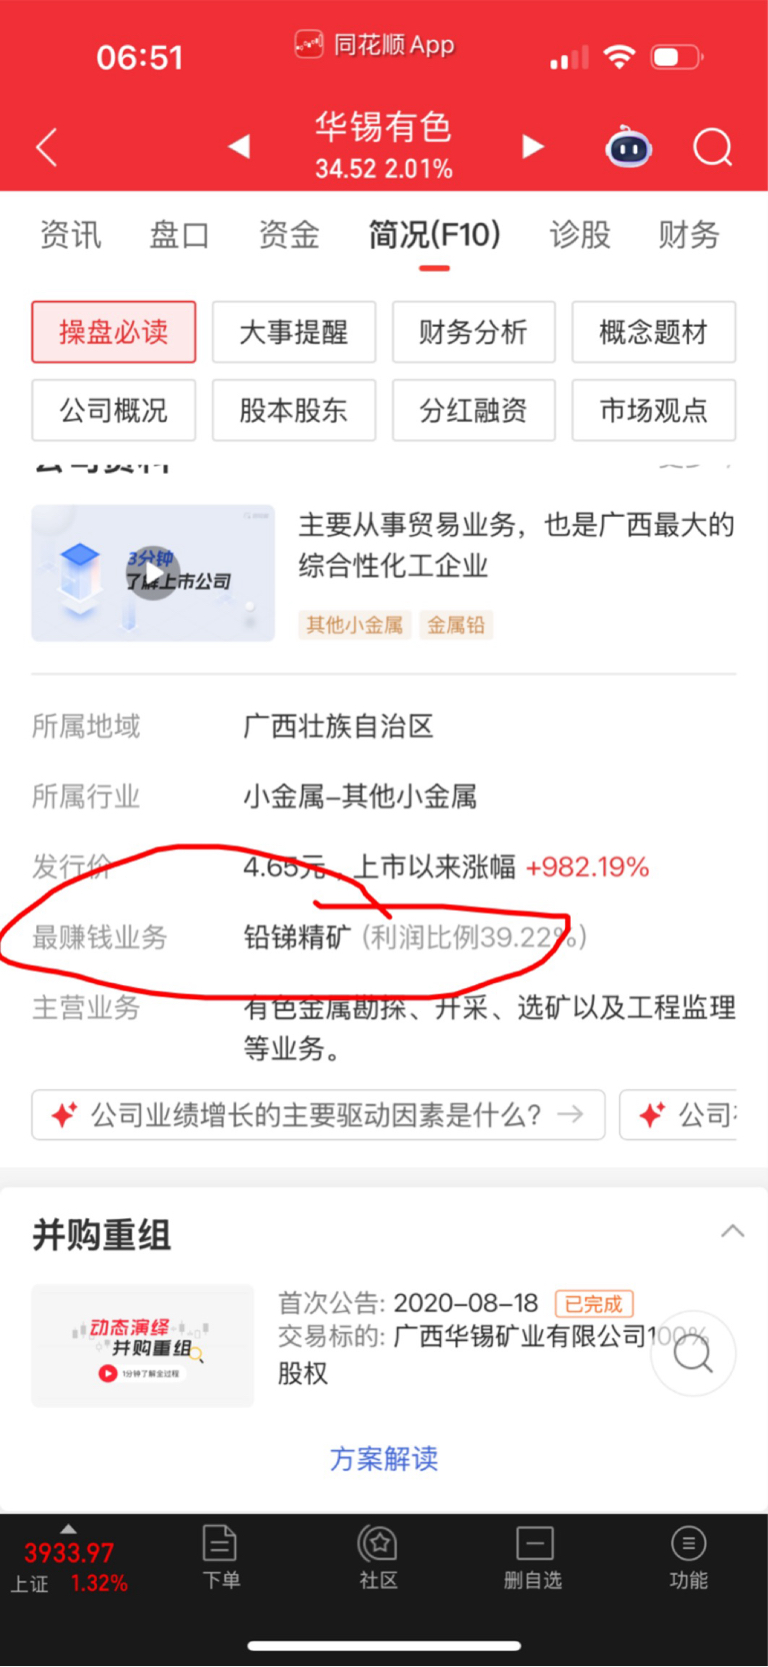The image size is (768, 1667).
Task: Select 股本股东 category button
Action: pyautogui.click(x=294, y=410)
